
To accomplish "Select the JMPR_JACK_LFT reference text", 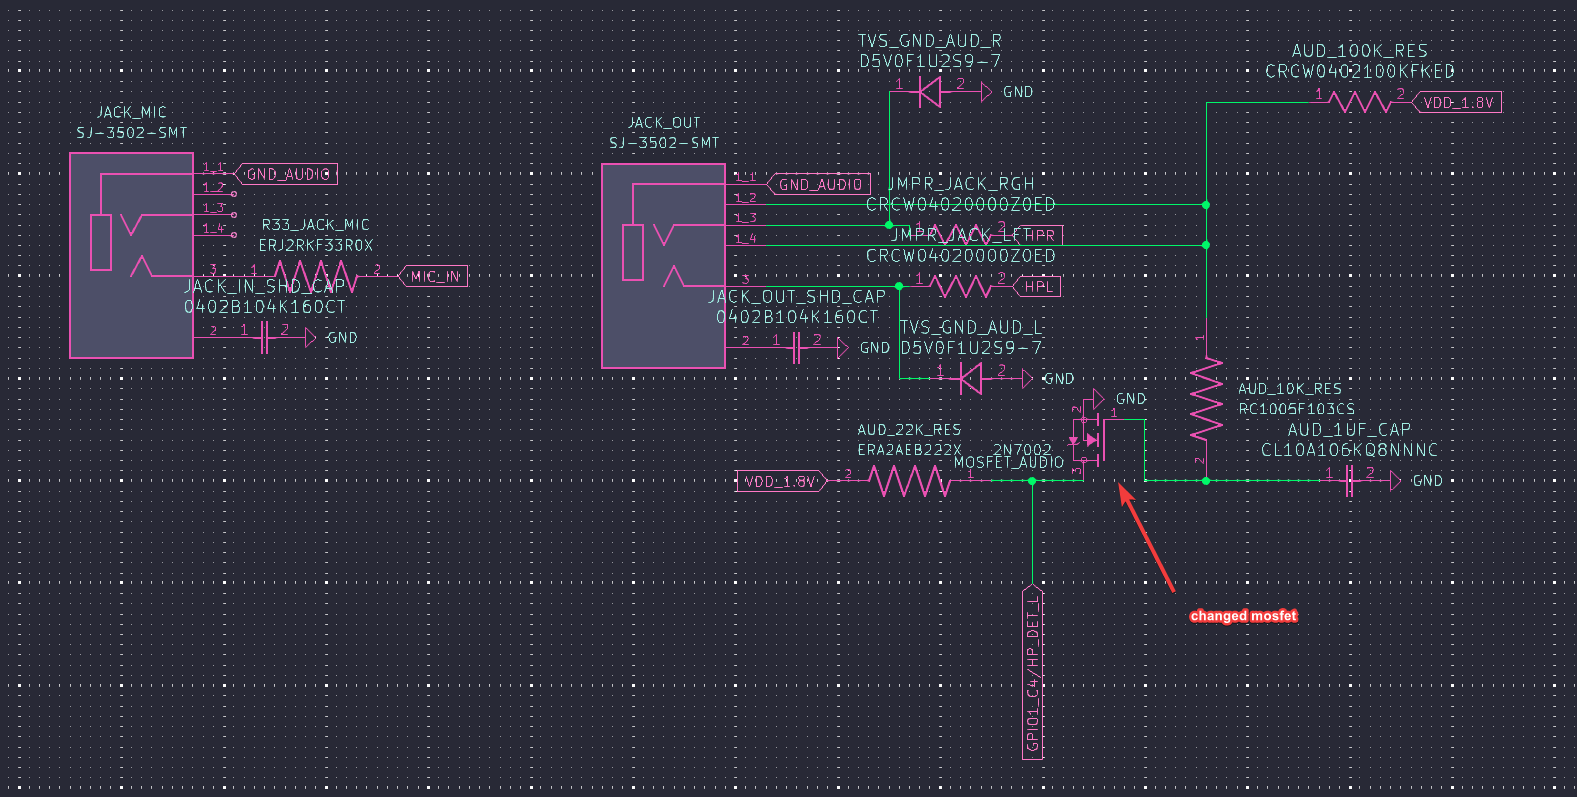I will [961, 235].
